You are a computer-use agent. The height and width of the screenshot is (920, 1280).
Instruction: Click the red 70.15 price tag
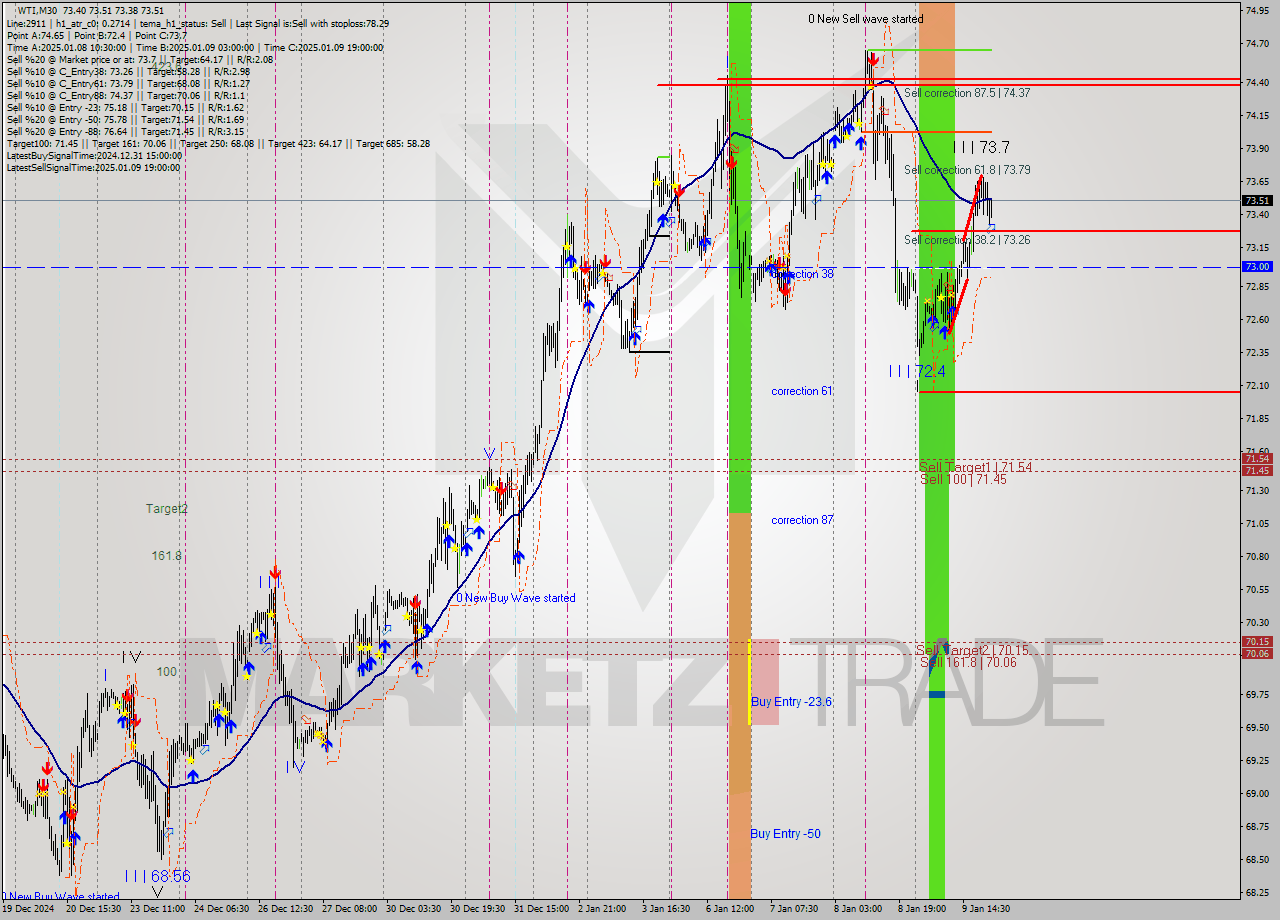[1256, 642]
